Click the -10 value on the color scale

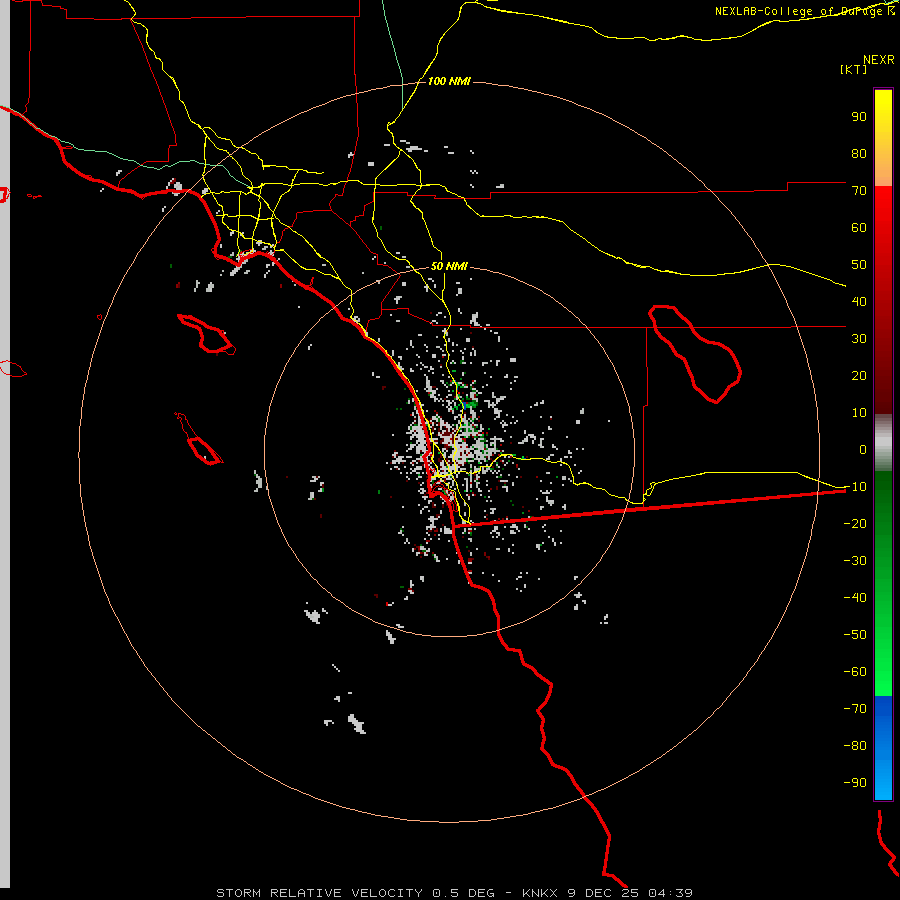(855, 487)
